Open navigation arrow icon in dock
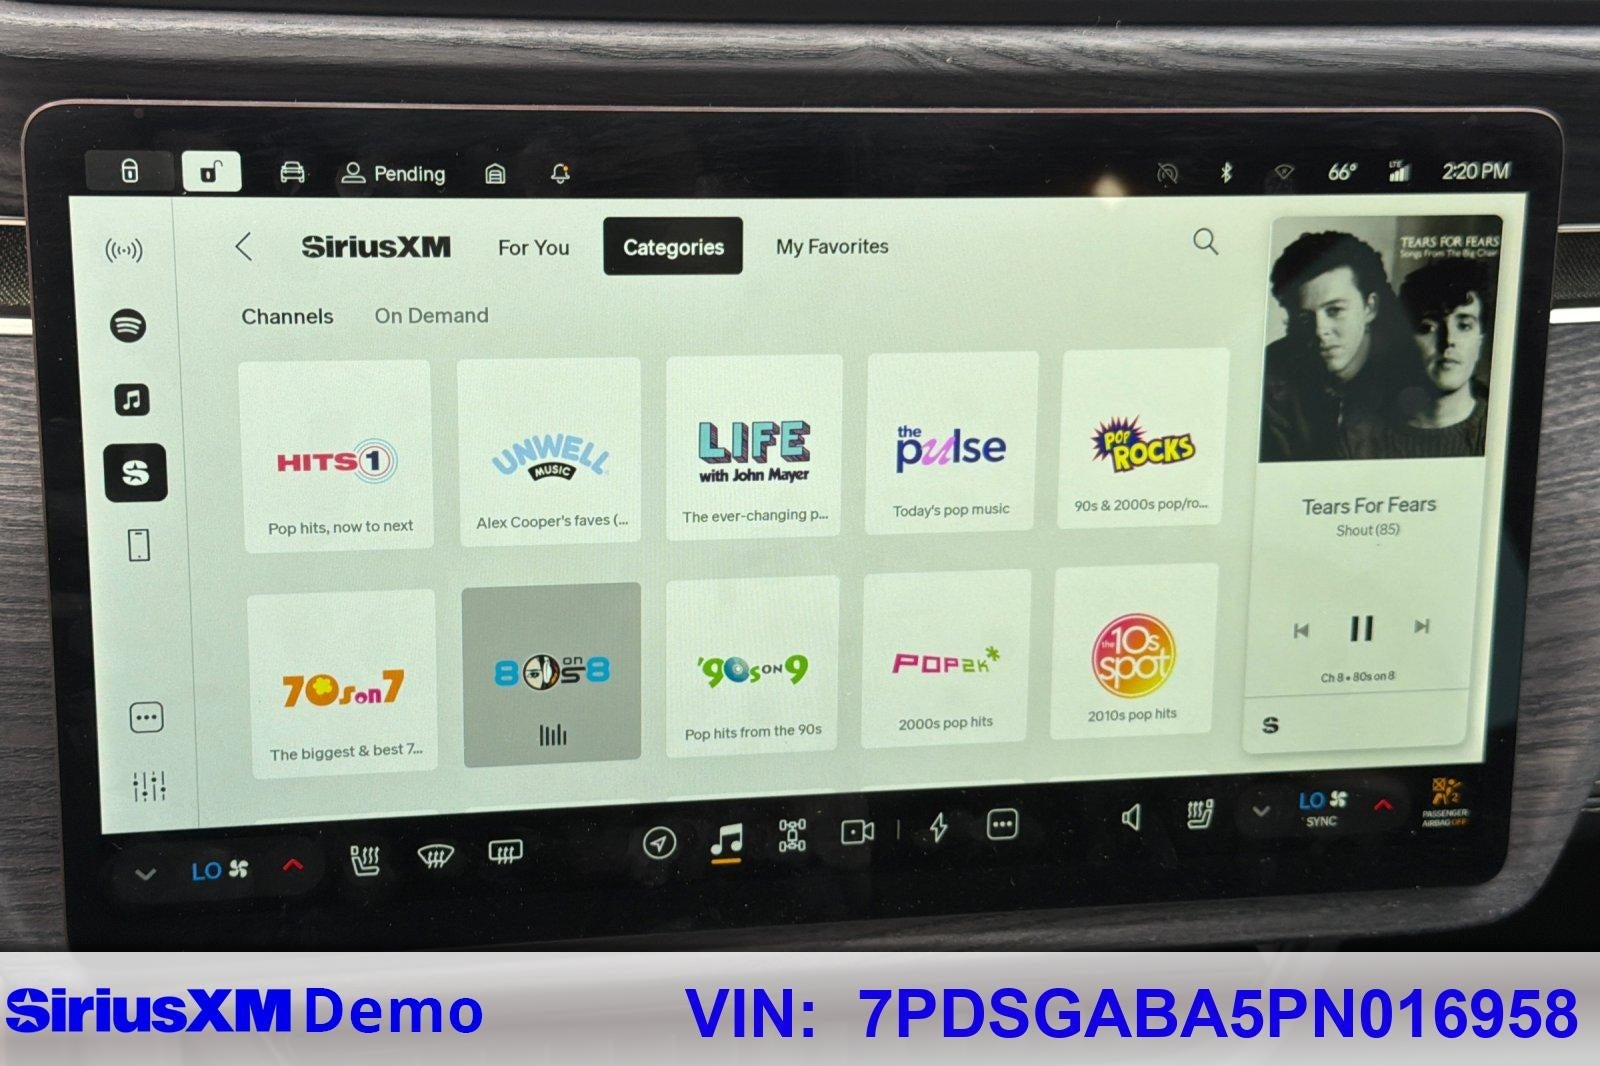The width and height of the screenshot is (1600, 1066). point(658,843)
